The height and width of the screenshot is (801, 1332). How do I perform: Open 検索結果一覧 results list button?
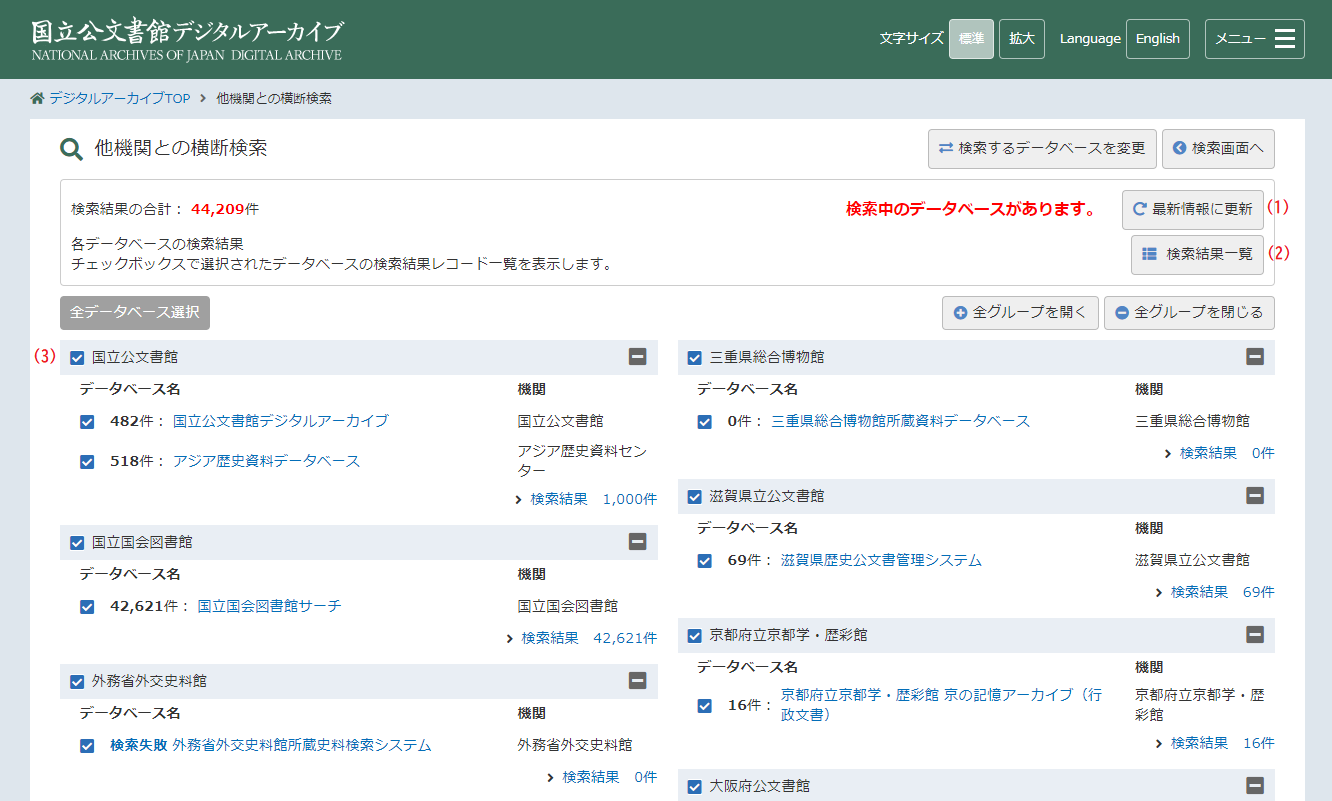[1197, 254]
